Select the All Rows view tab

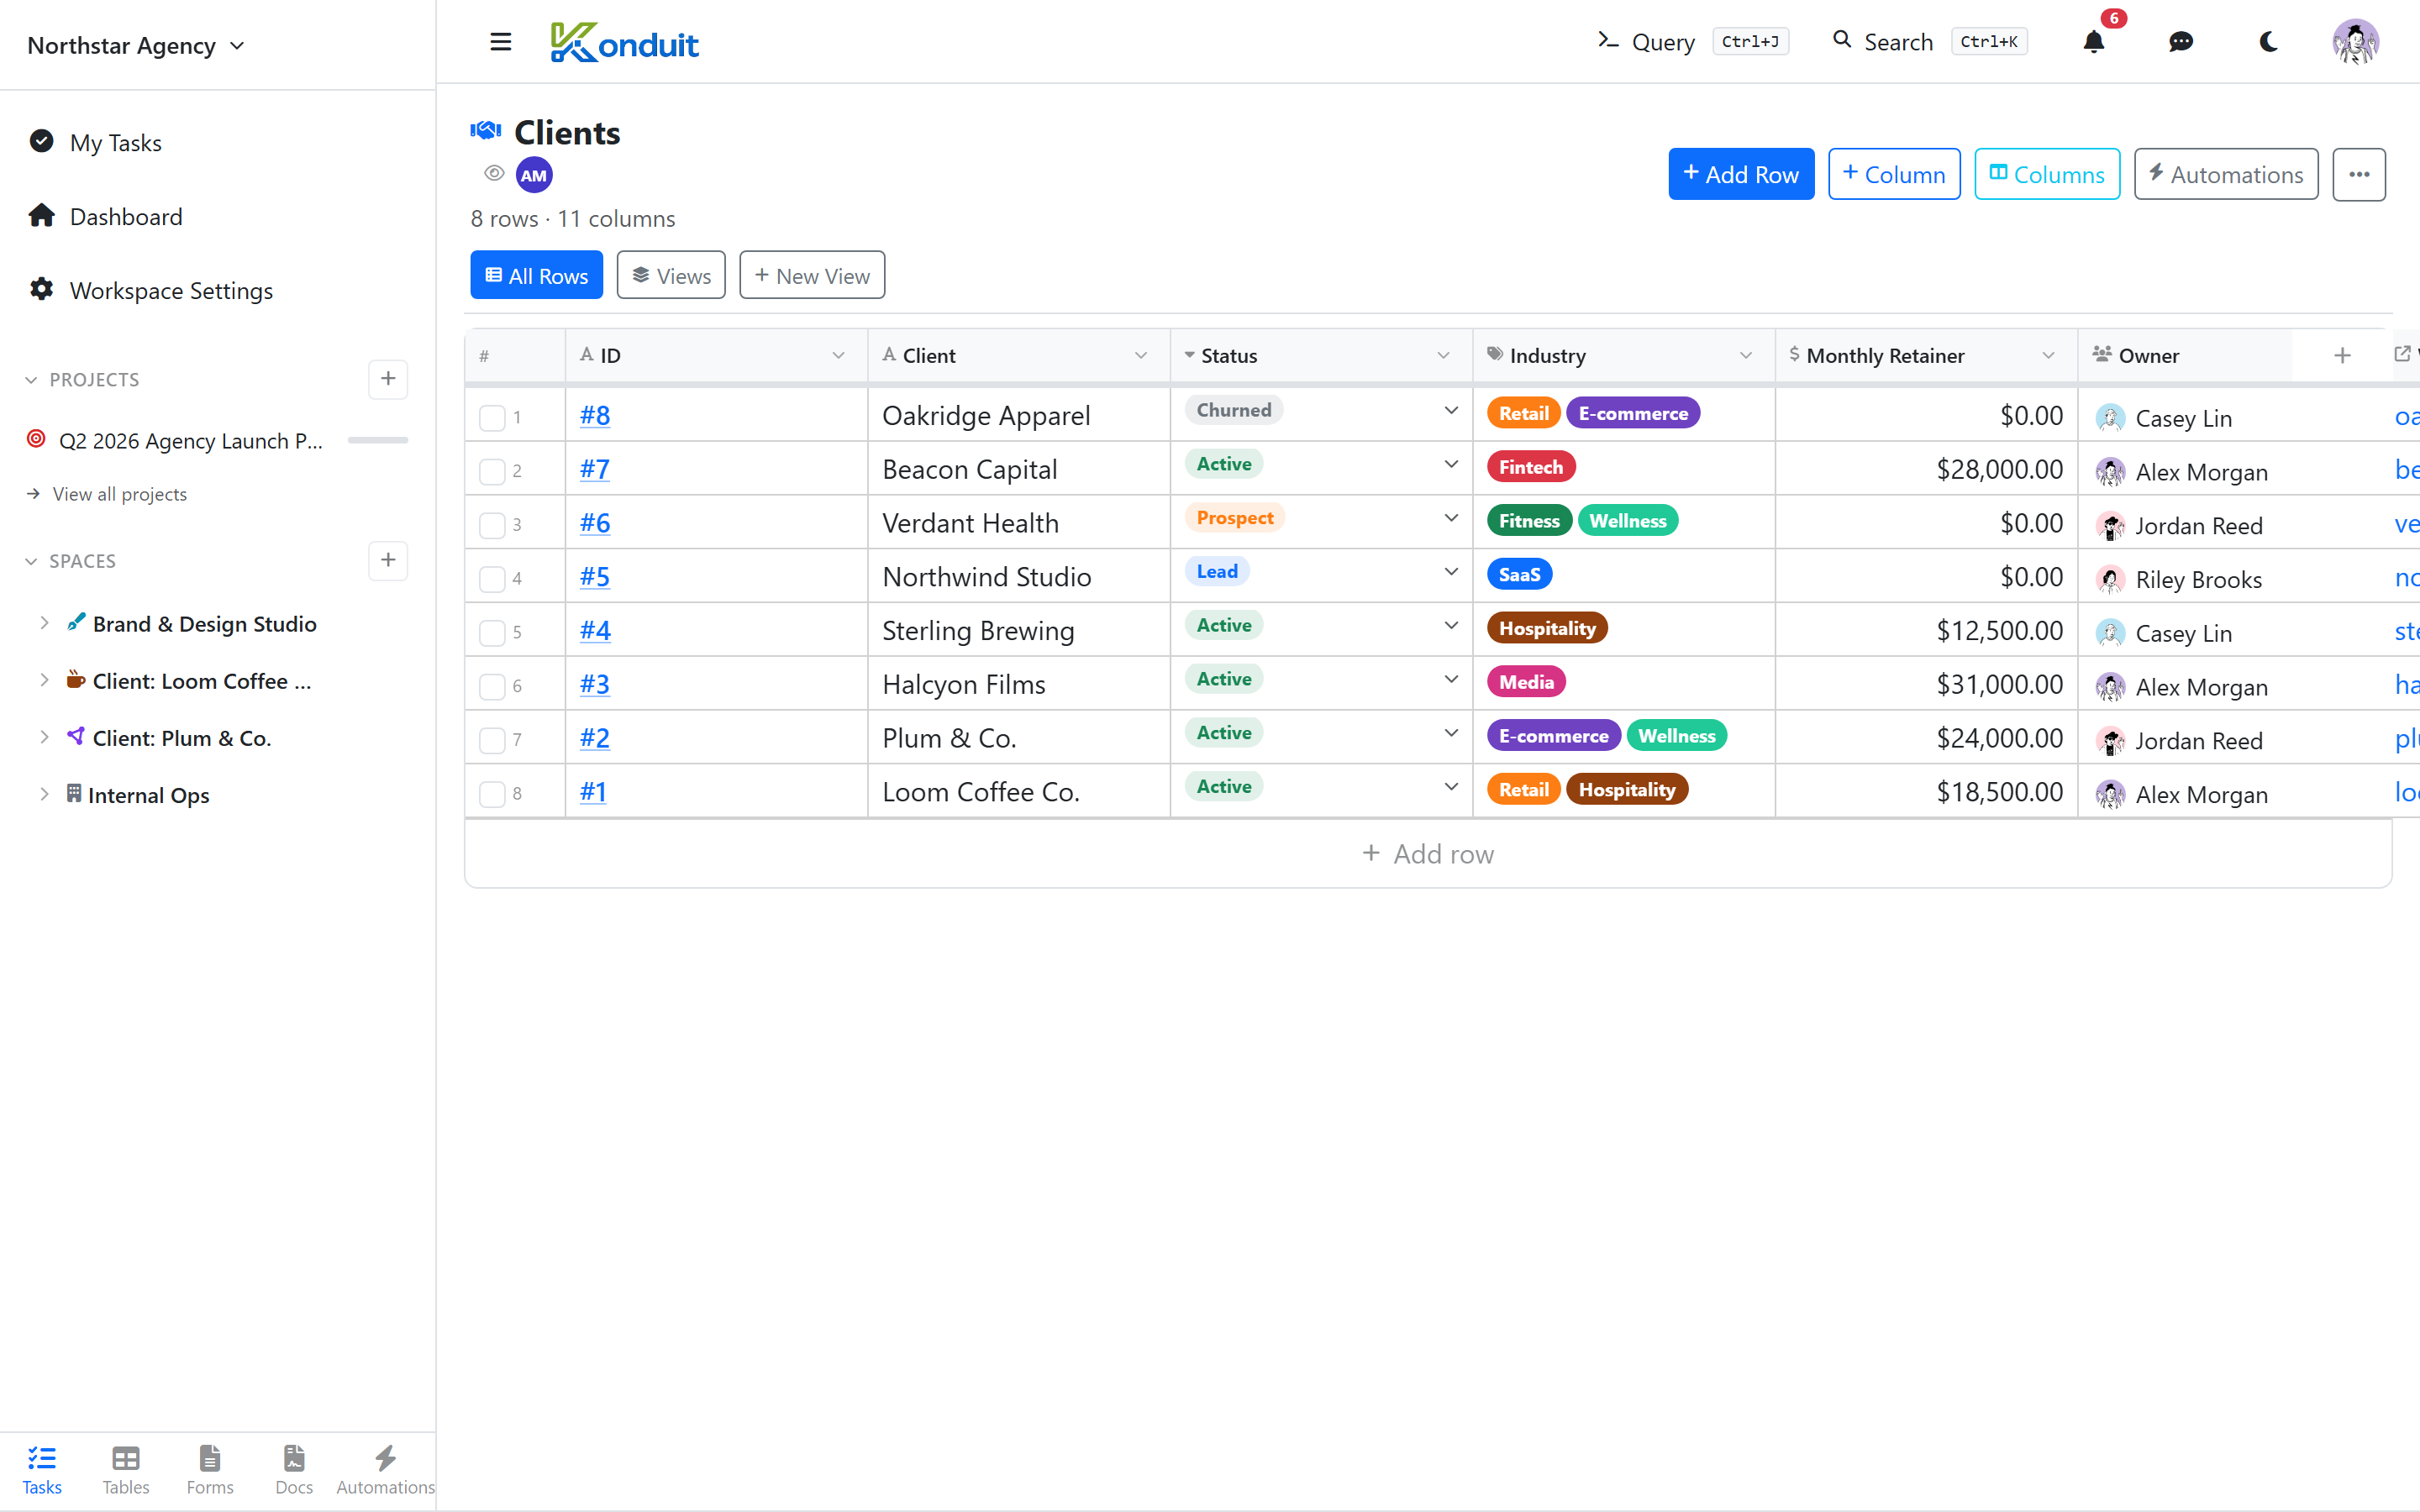(536, 275)
